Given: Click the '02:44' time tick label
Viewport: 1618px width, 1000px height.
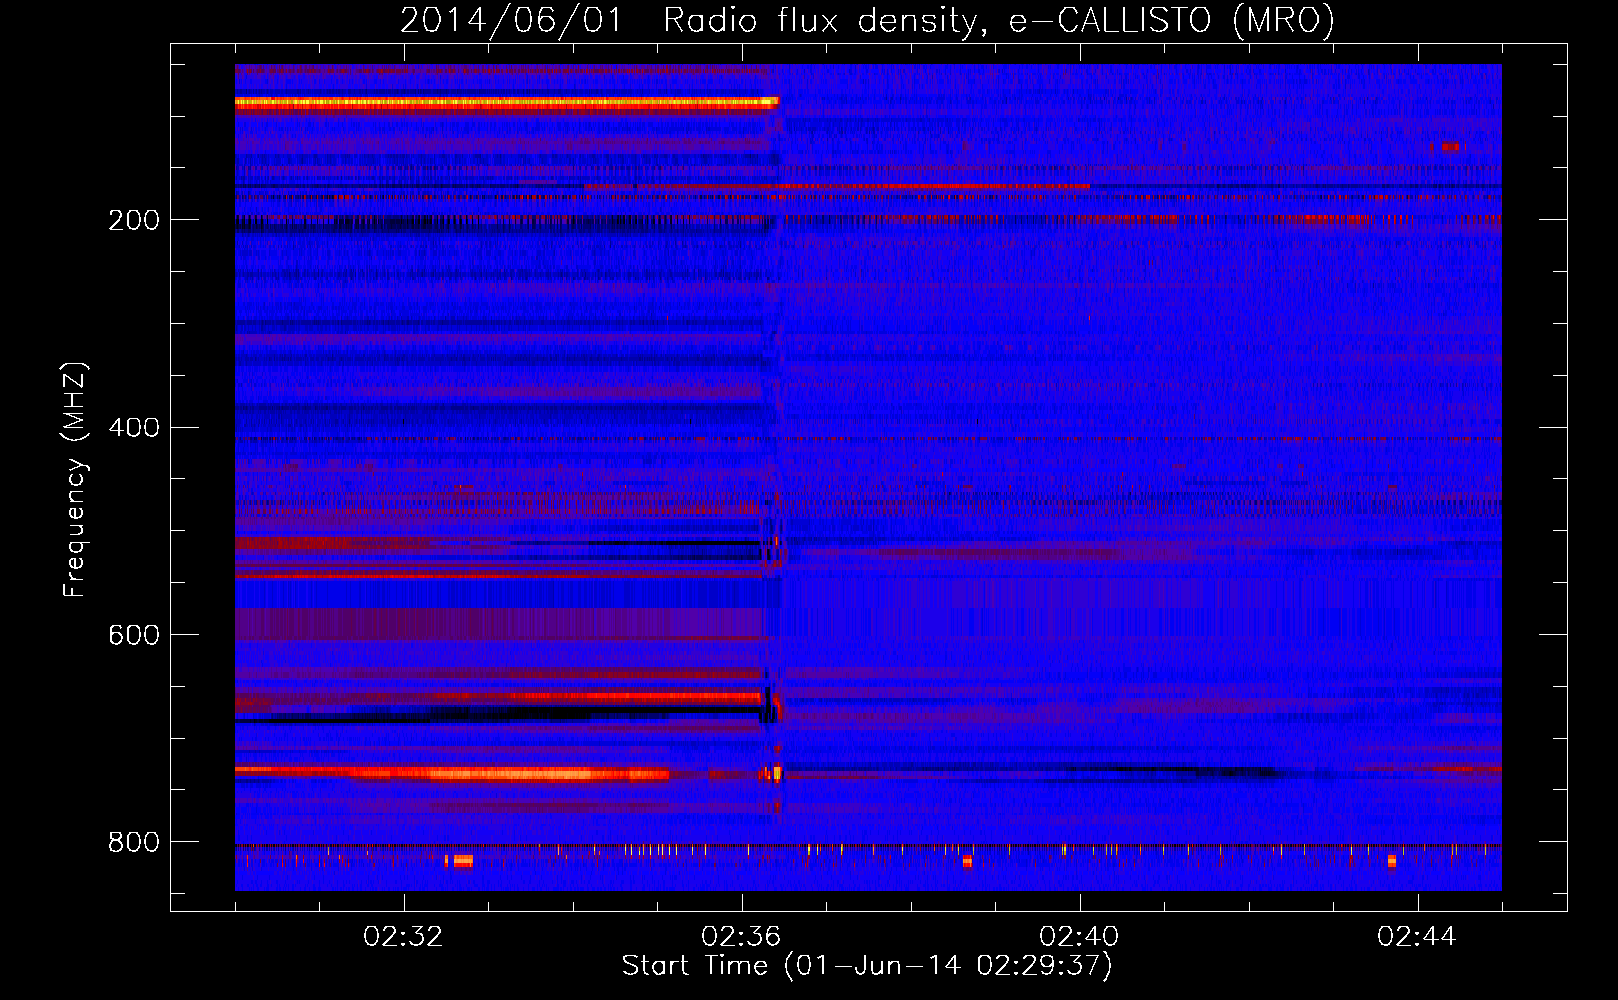Looking at the screenshot, I should point(1418,937).
